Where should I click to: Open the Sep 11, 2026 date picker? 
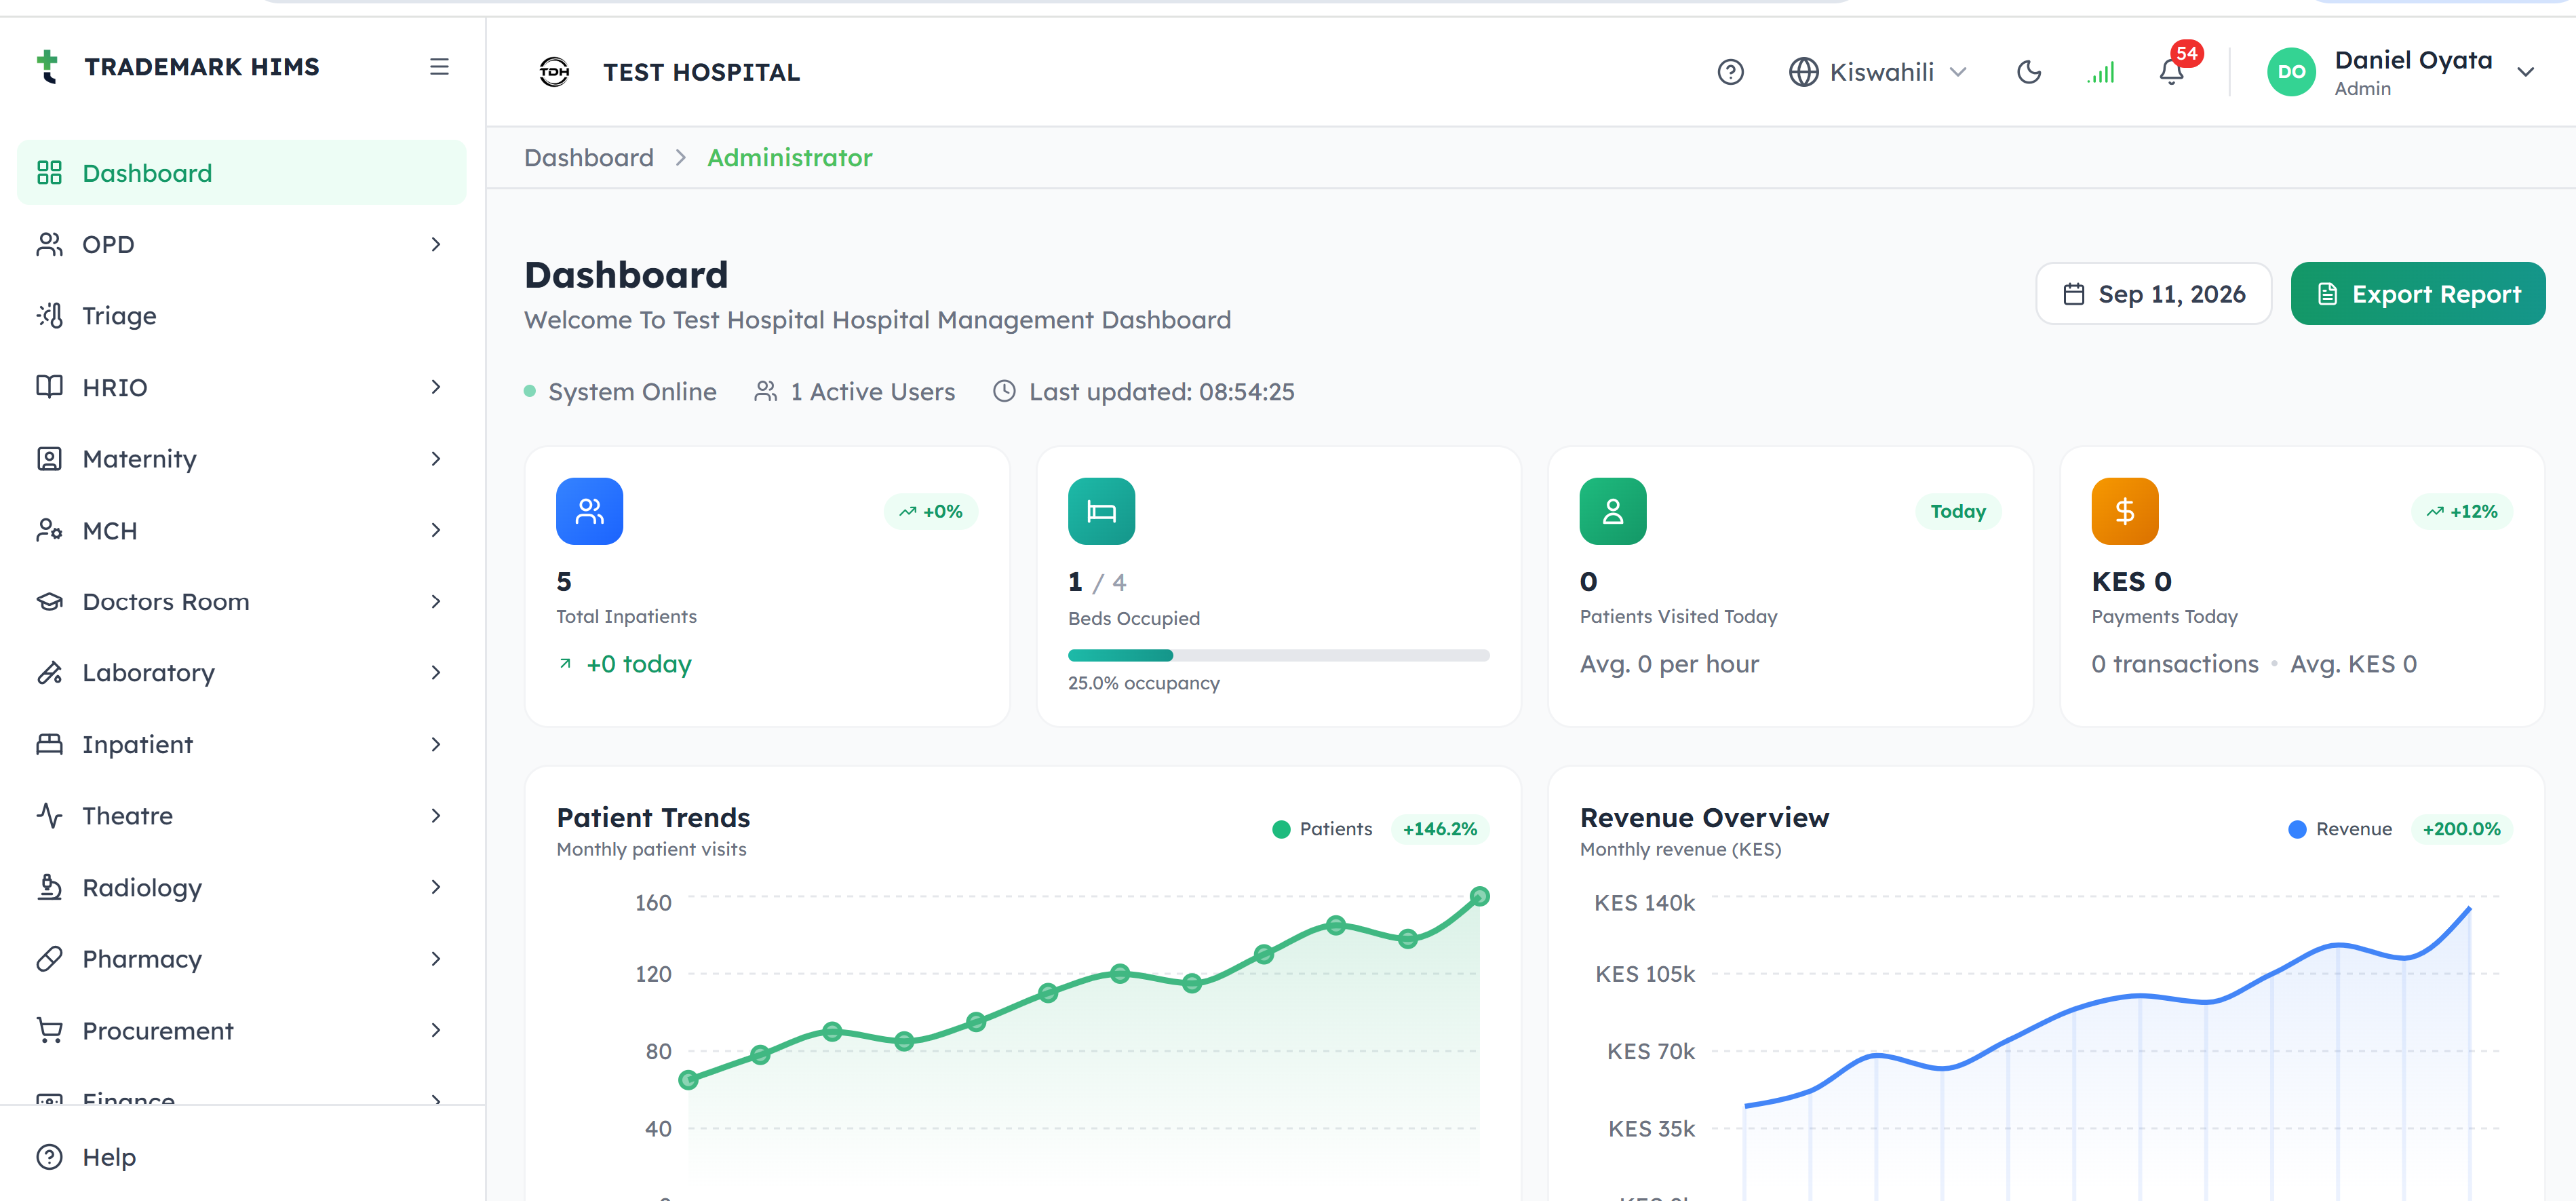click(x=2153, y=294)
